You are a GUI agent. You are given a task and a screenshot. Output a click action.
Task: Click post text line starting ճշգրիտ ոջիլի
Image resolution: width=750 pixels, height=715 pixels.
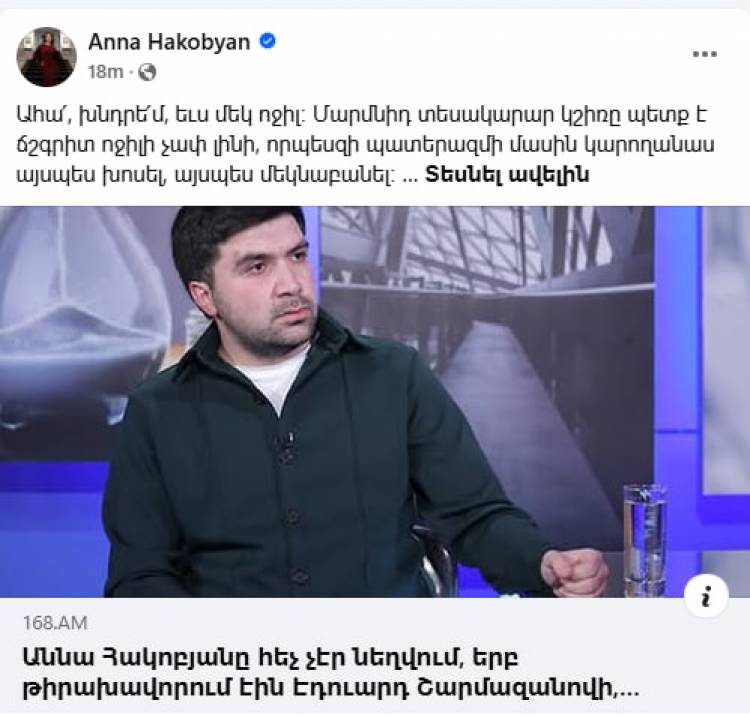point(365,145)
